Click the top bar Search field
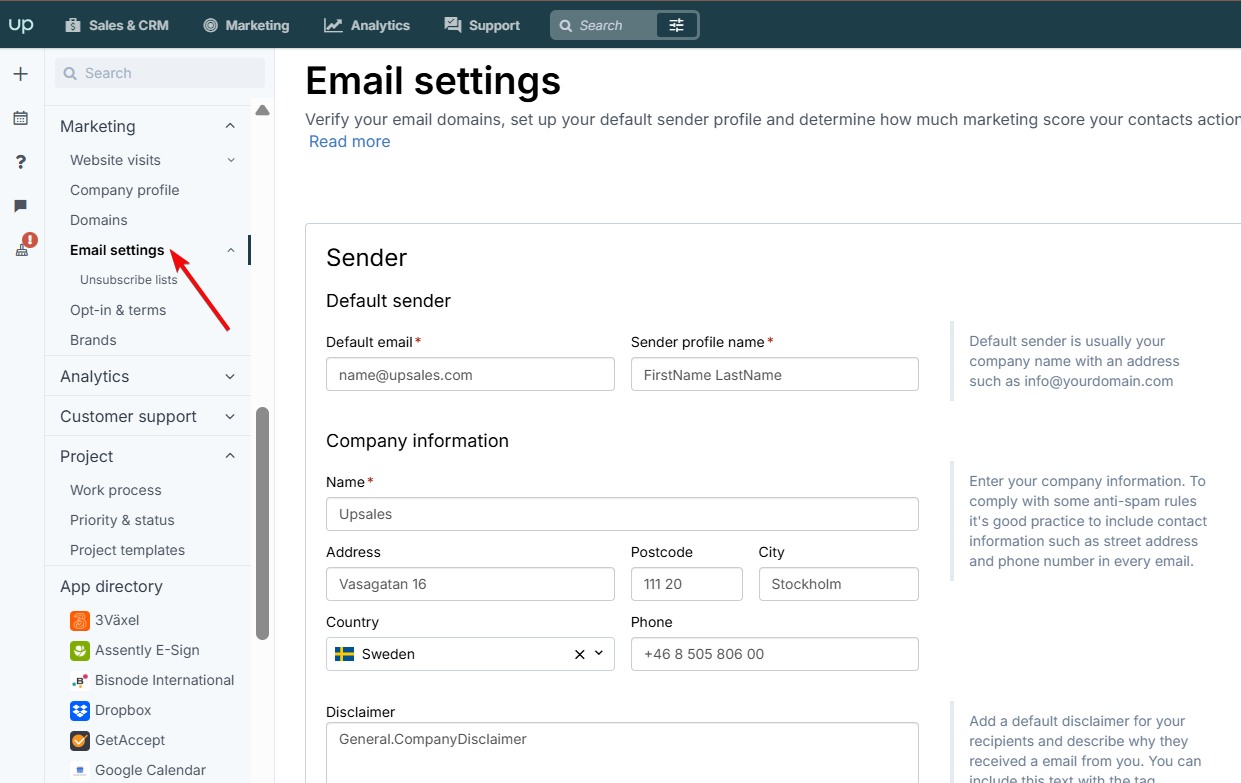The width and height of the screenshot is (1241, 783). pos(605,25)
